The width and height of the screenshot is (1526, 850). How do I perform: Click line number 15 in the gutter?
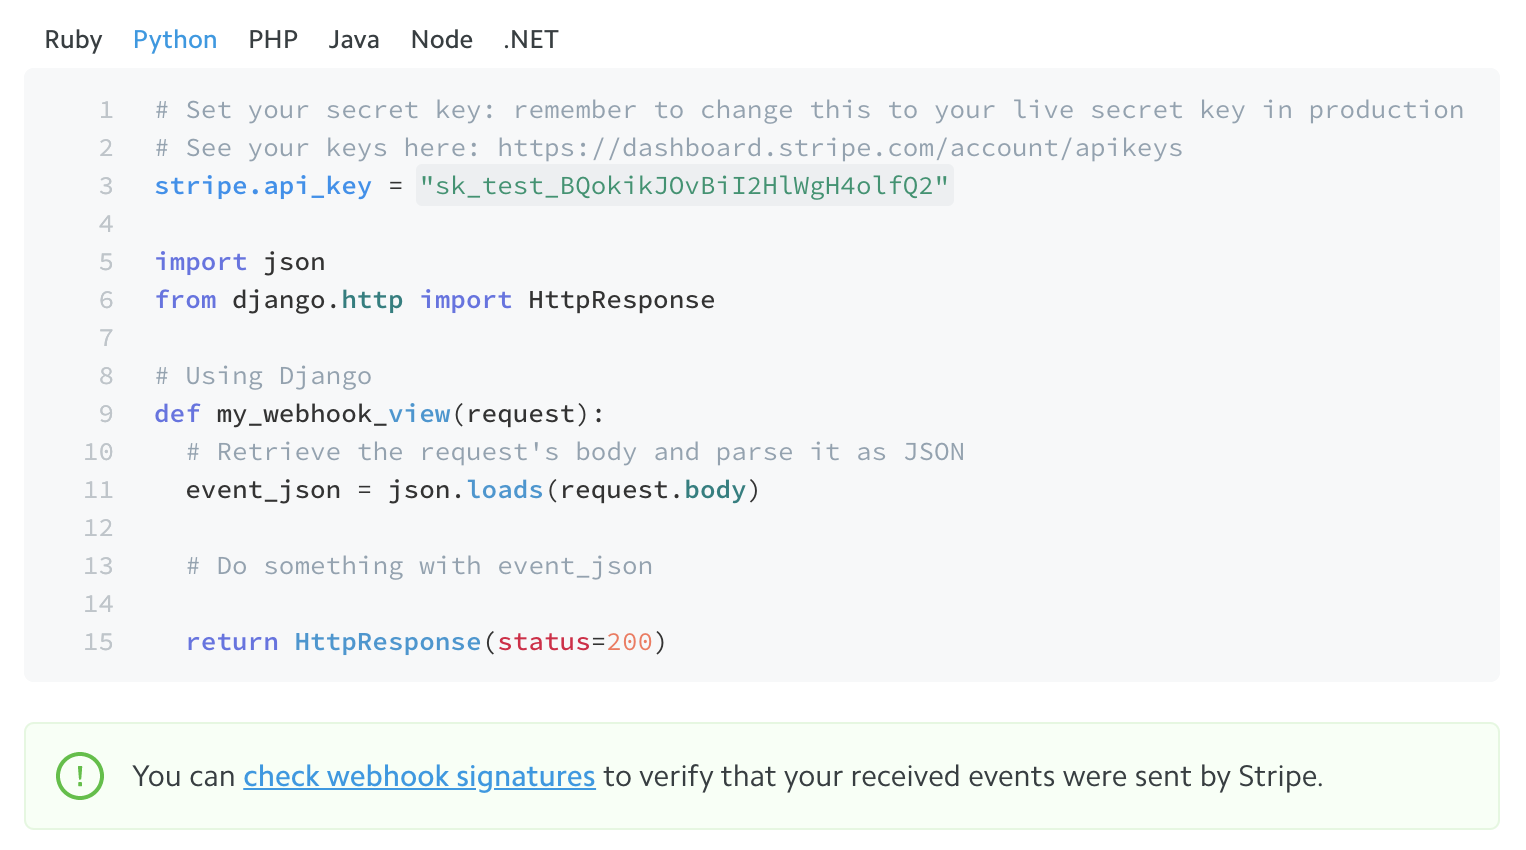[x=98, y=642]
